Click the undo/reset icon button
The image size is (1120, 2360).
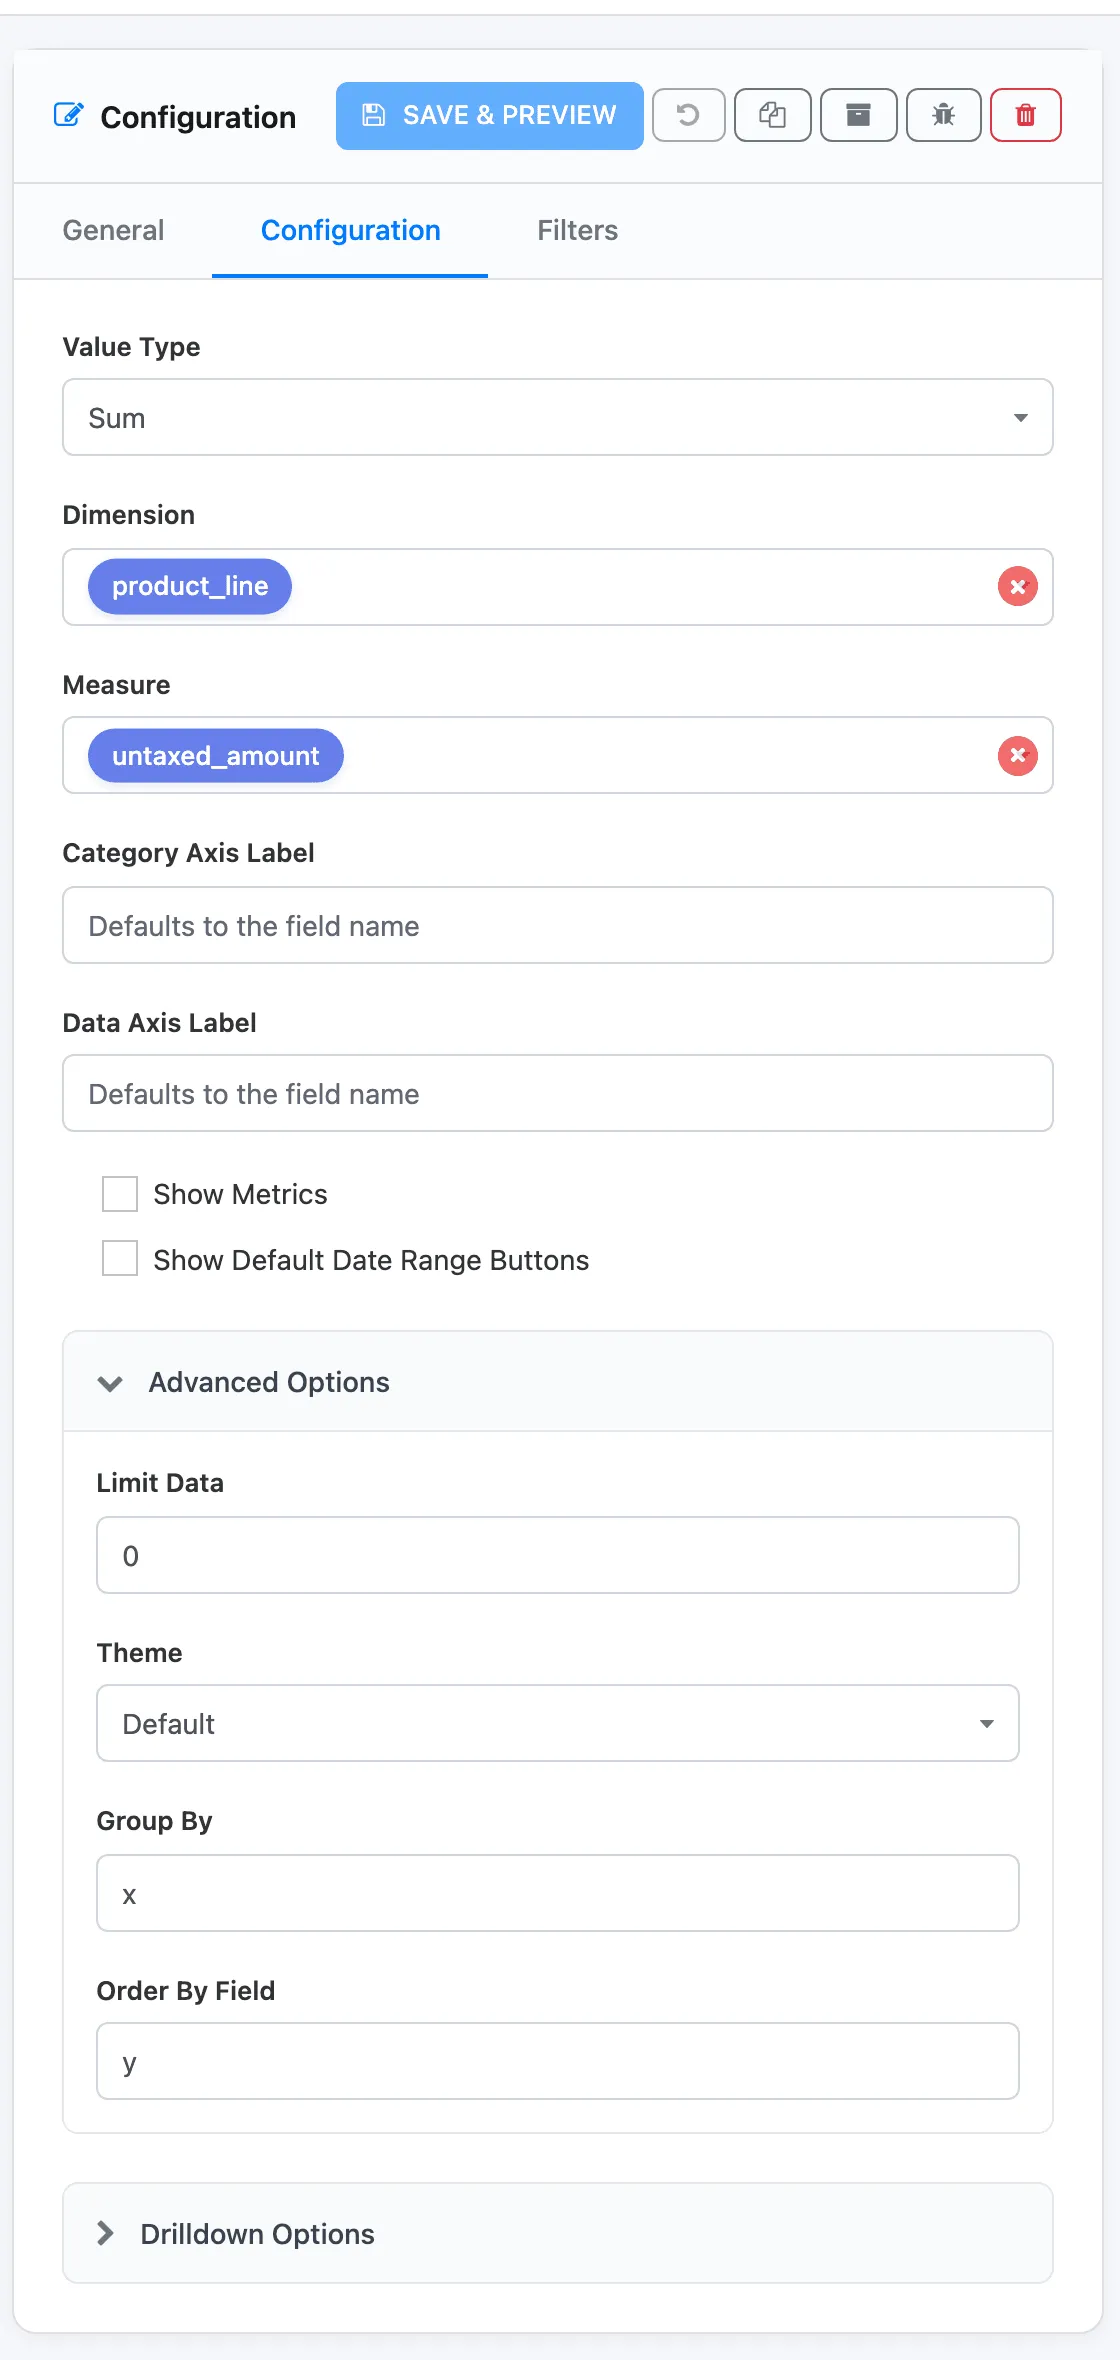click(x=688, y=115)
